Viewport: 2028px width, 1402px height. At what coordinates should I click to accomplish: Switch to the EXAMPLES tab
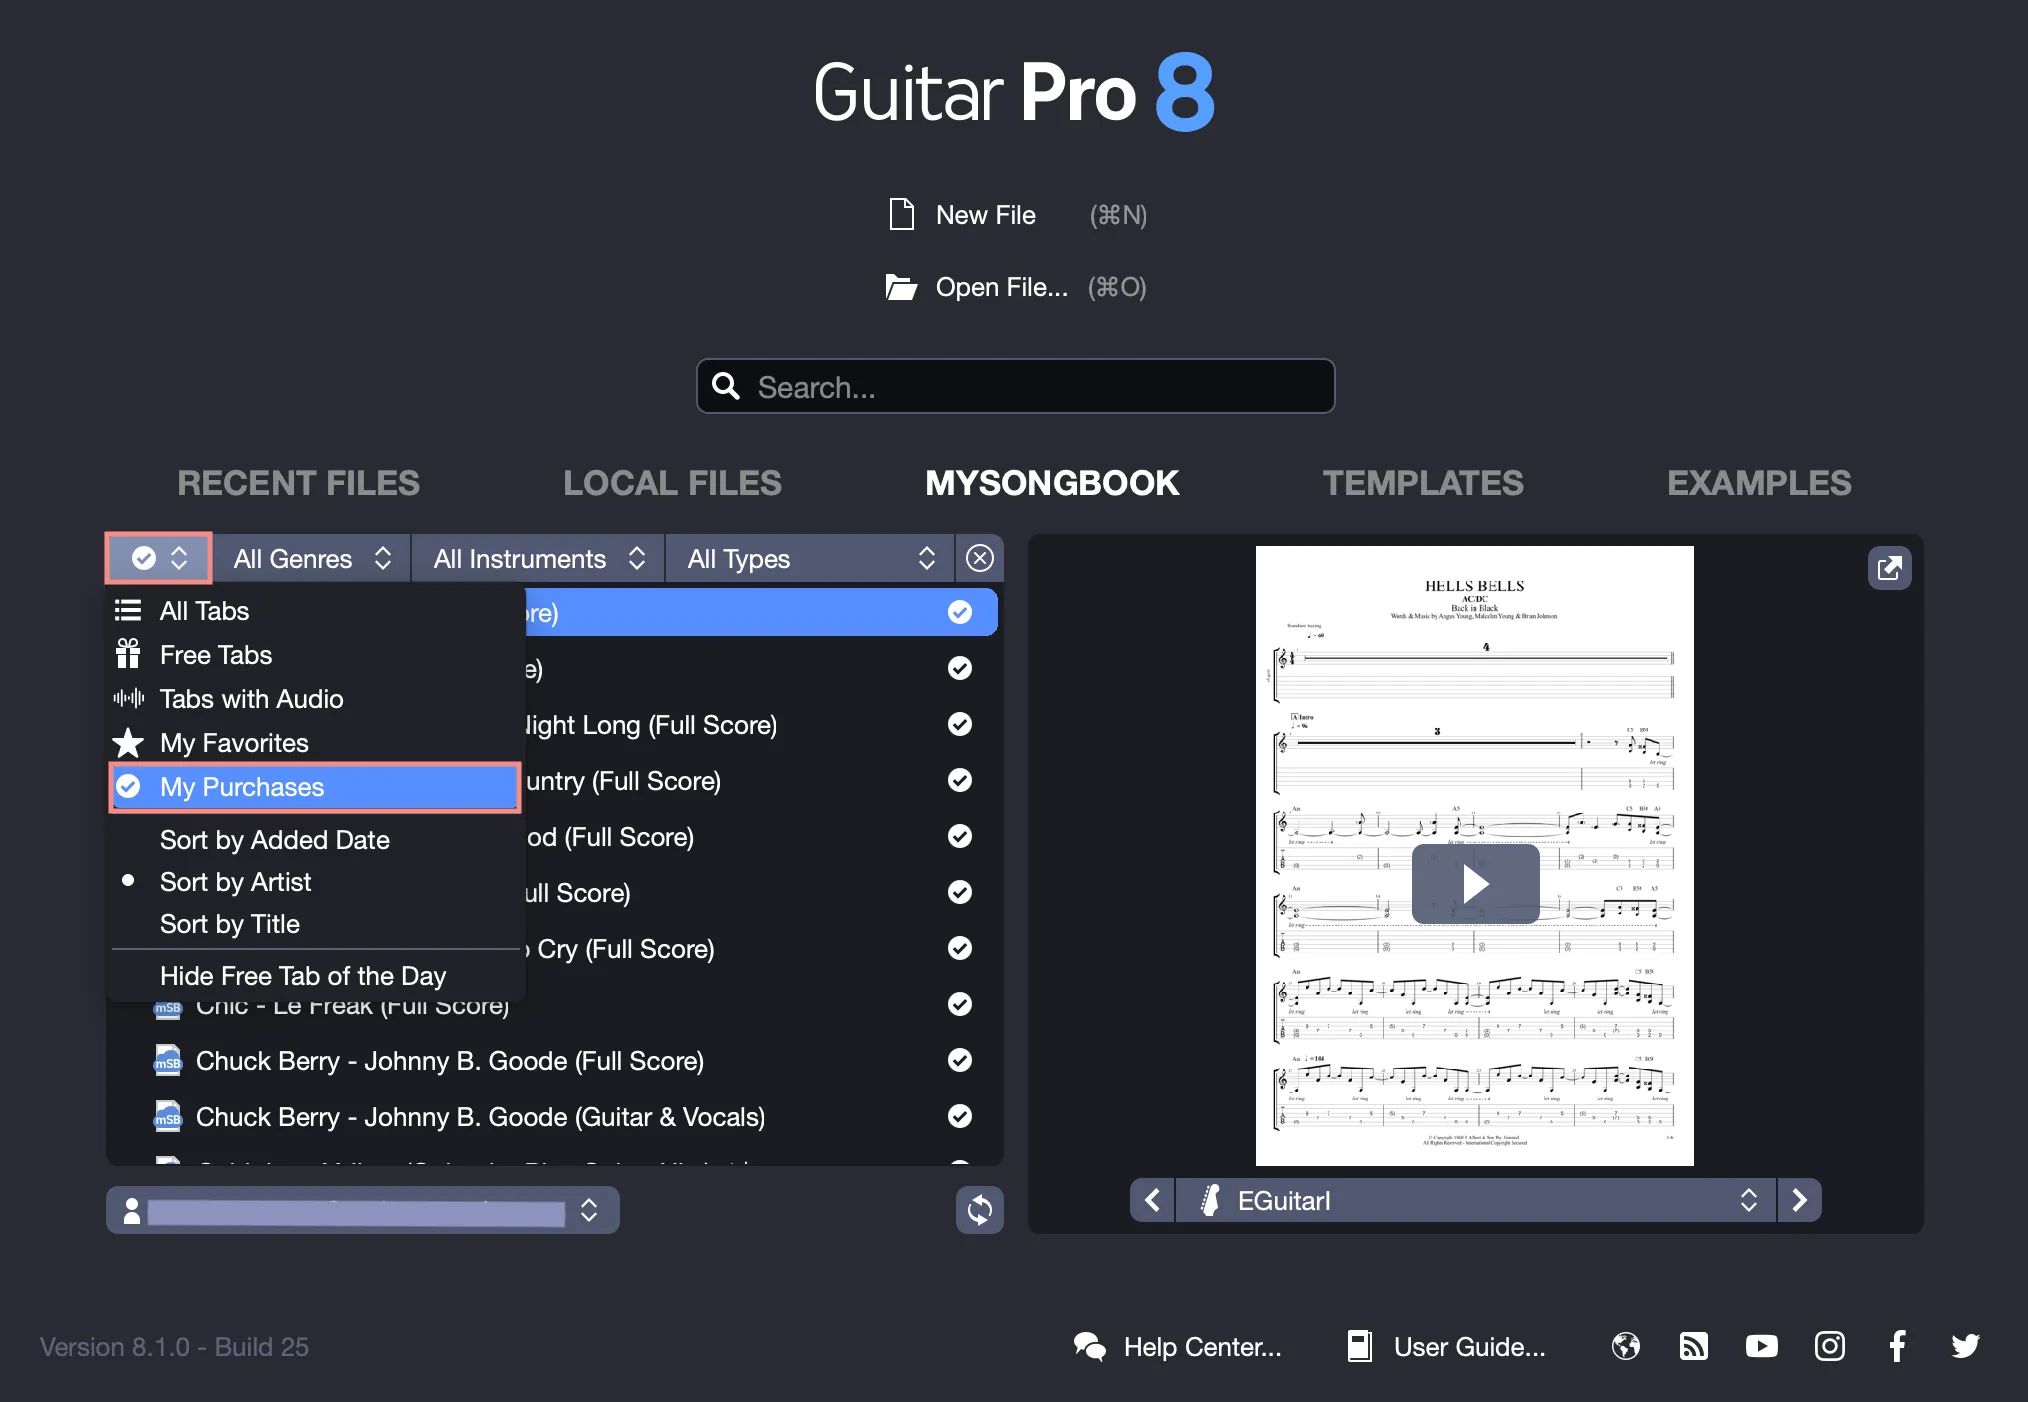[x=1759, y=483]
